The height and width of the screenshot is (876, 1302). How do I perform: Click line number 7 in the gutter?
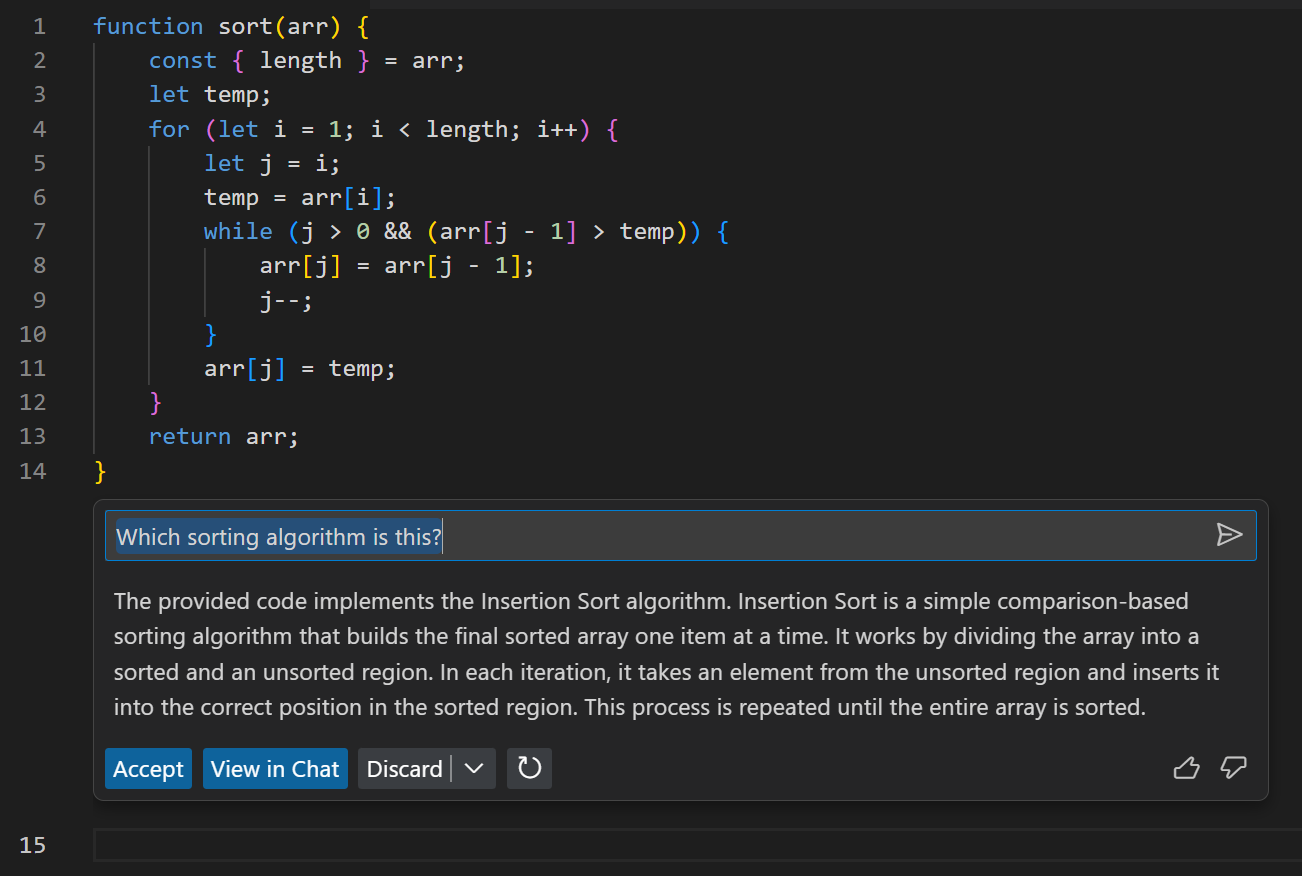(x=39, y=231)
